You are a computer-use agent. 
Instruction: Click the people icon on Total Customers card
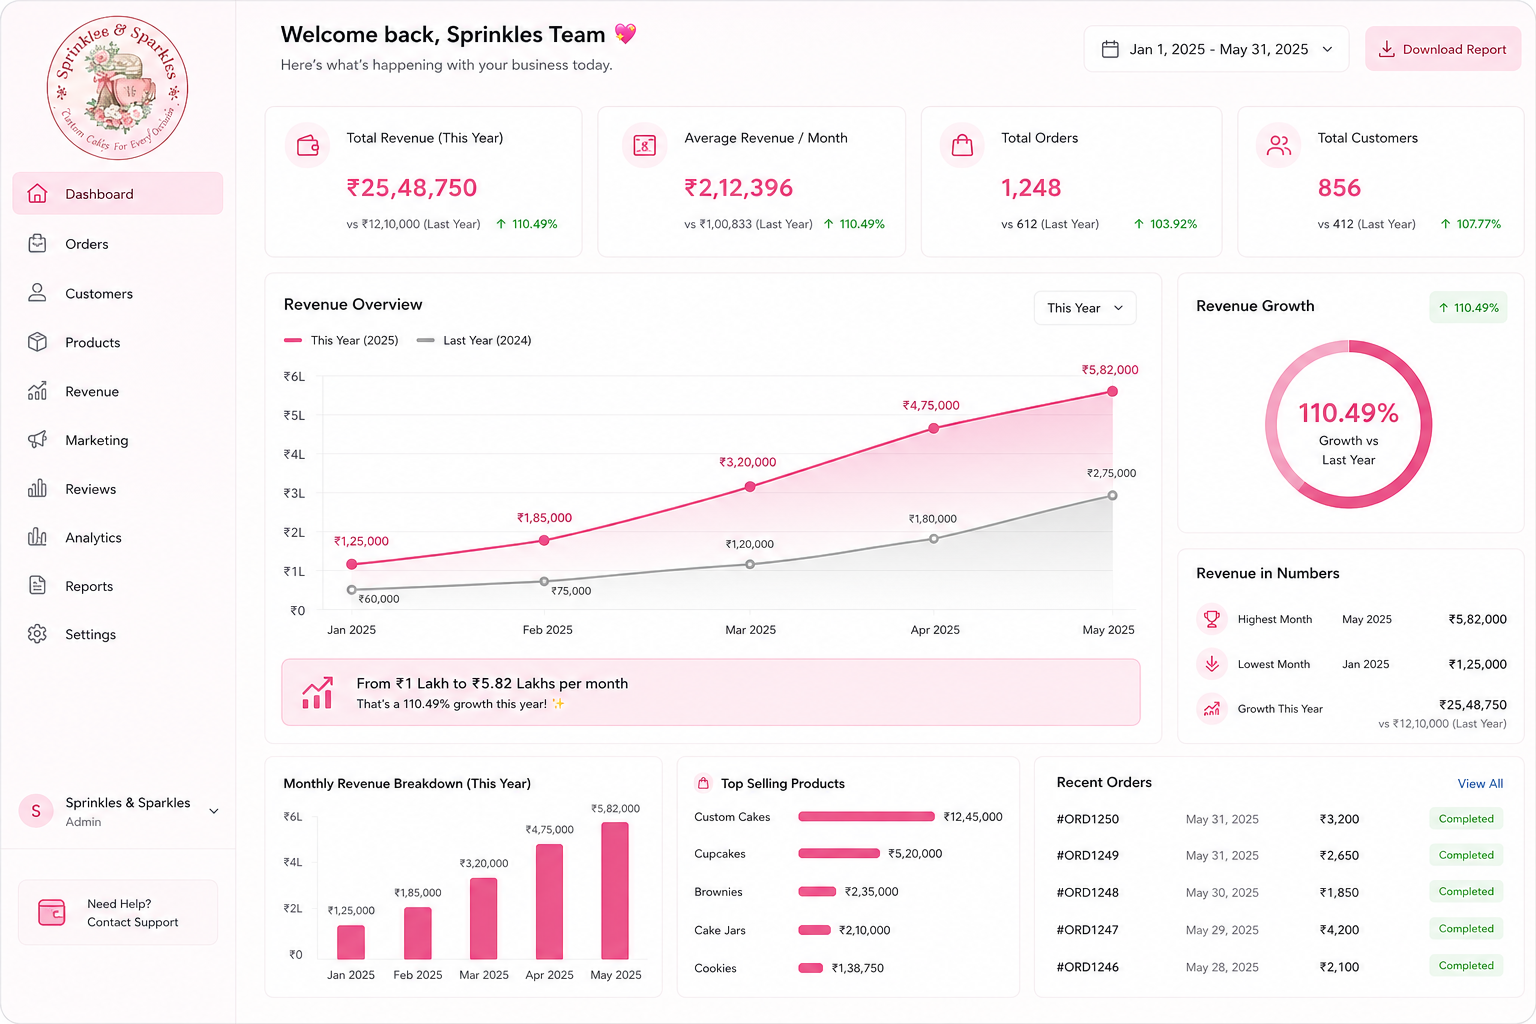pos(1279,146)
